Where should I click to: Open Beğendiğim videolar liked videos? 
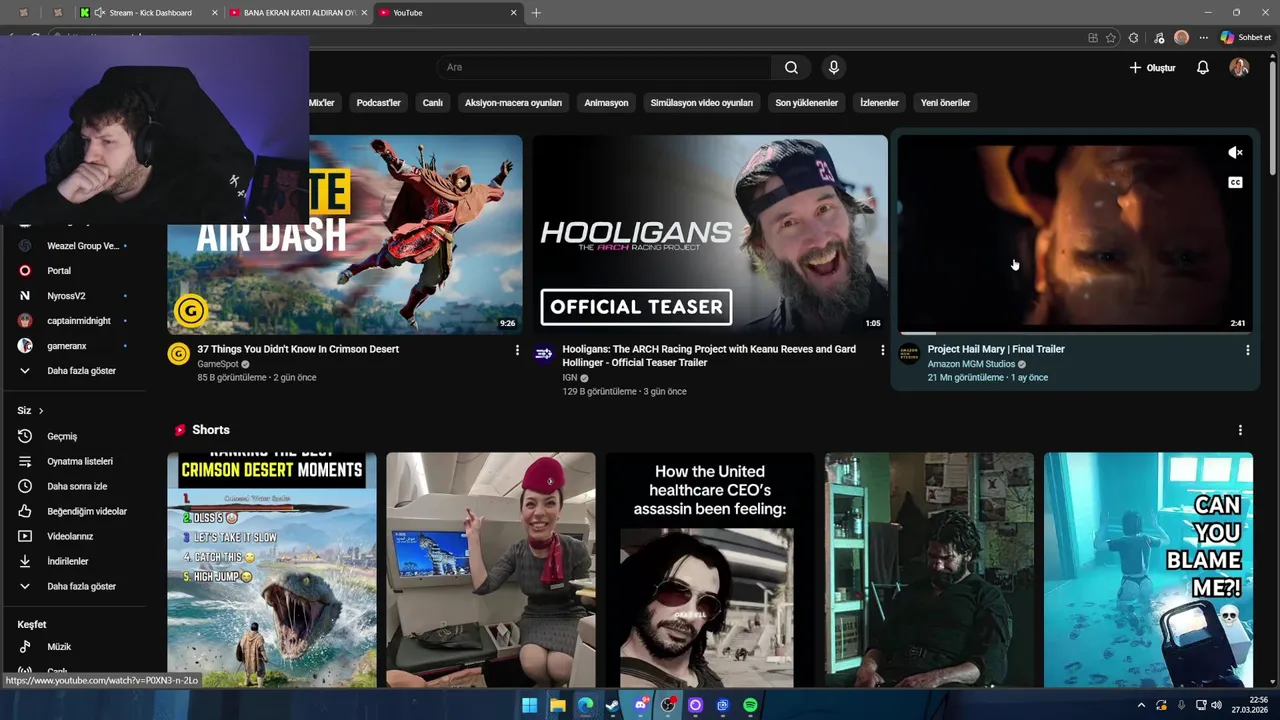click(x=87, y=511)
